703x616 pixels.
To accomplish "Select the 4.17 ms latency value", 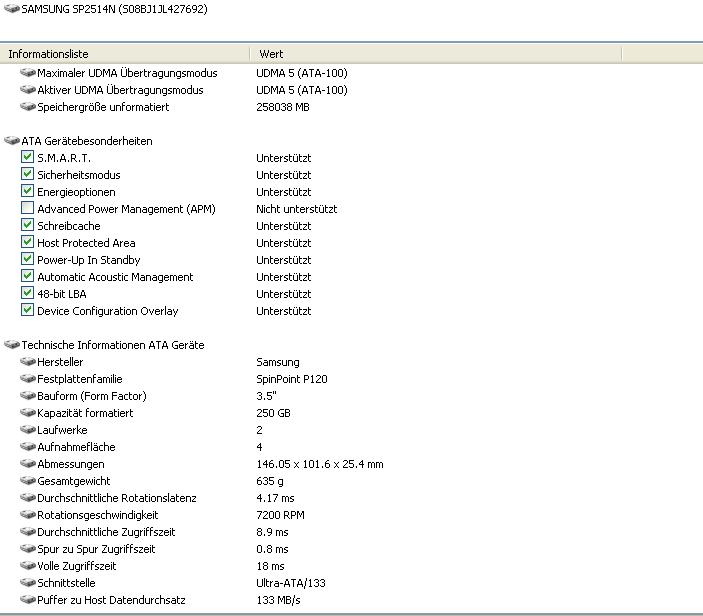I will tap(275, 499).
